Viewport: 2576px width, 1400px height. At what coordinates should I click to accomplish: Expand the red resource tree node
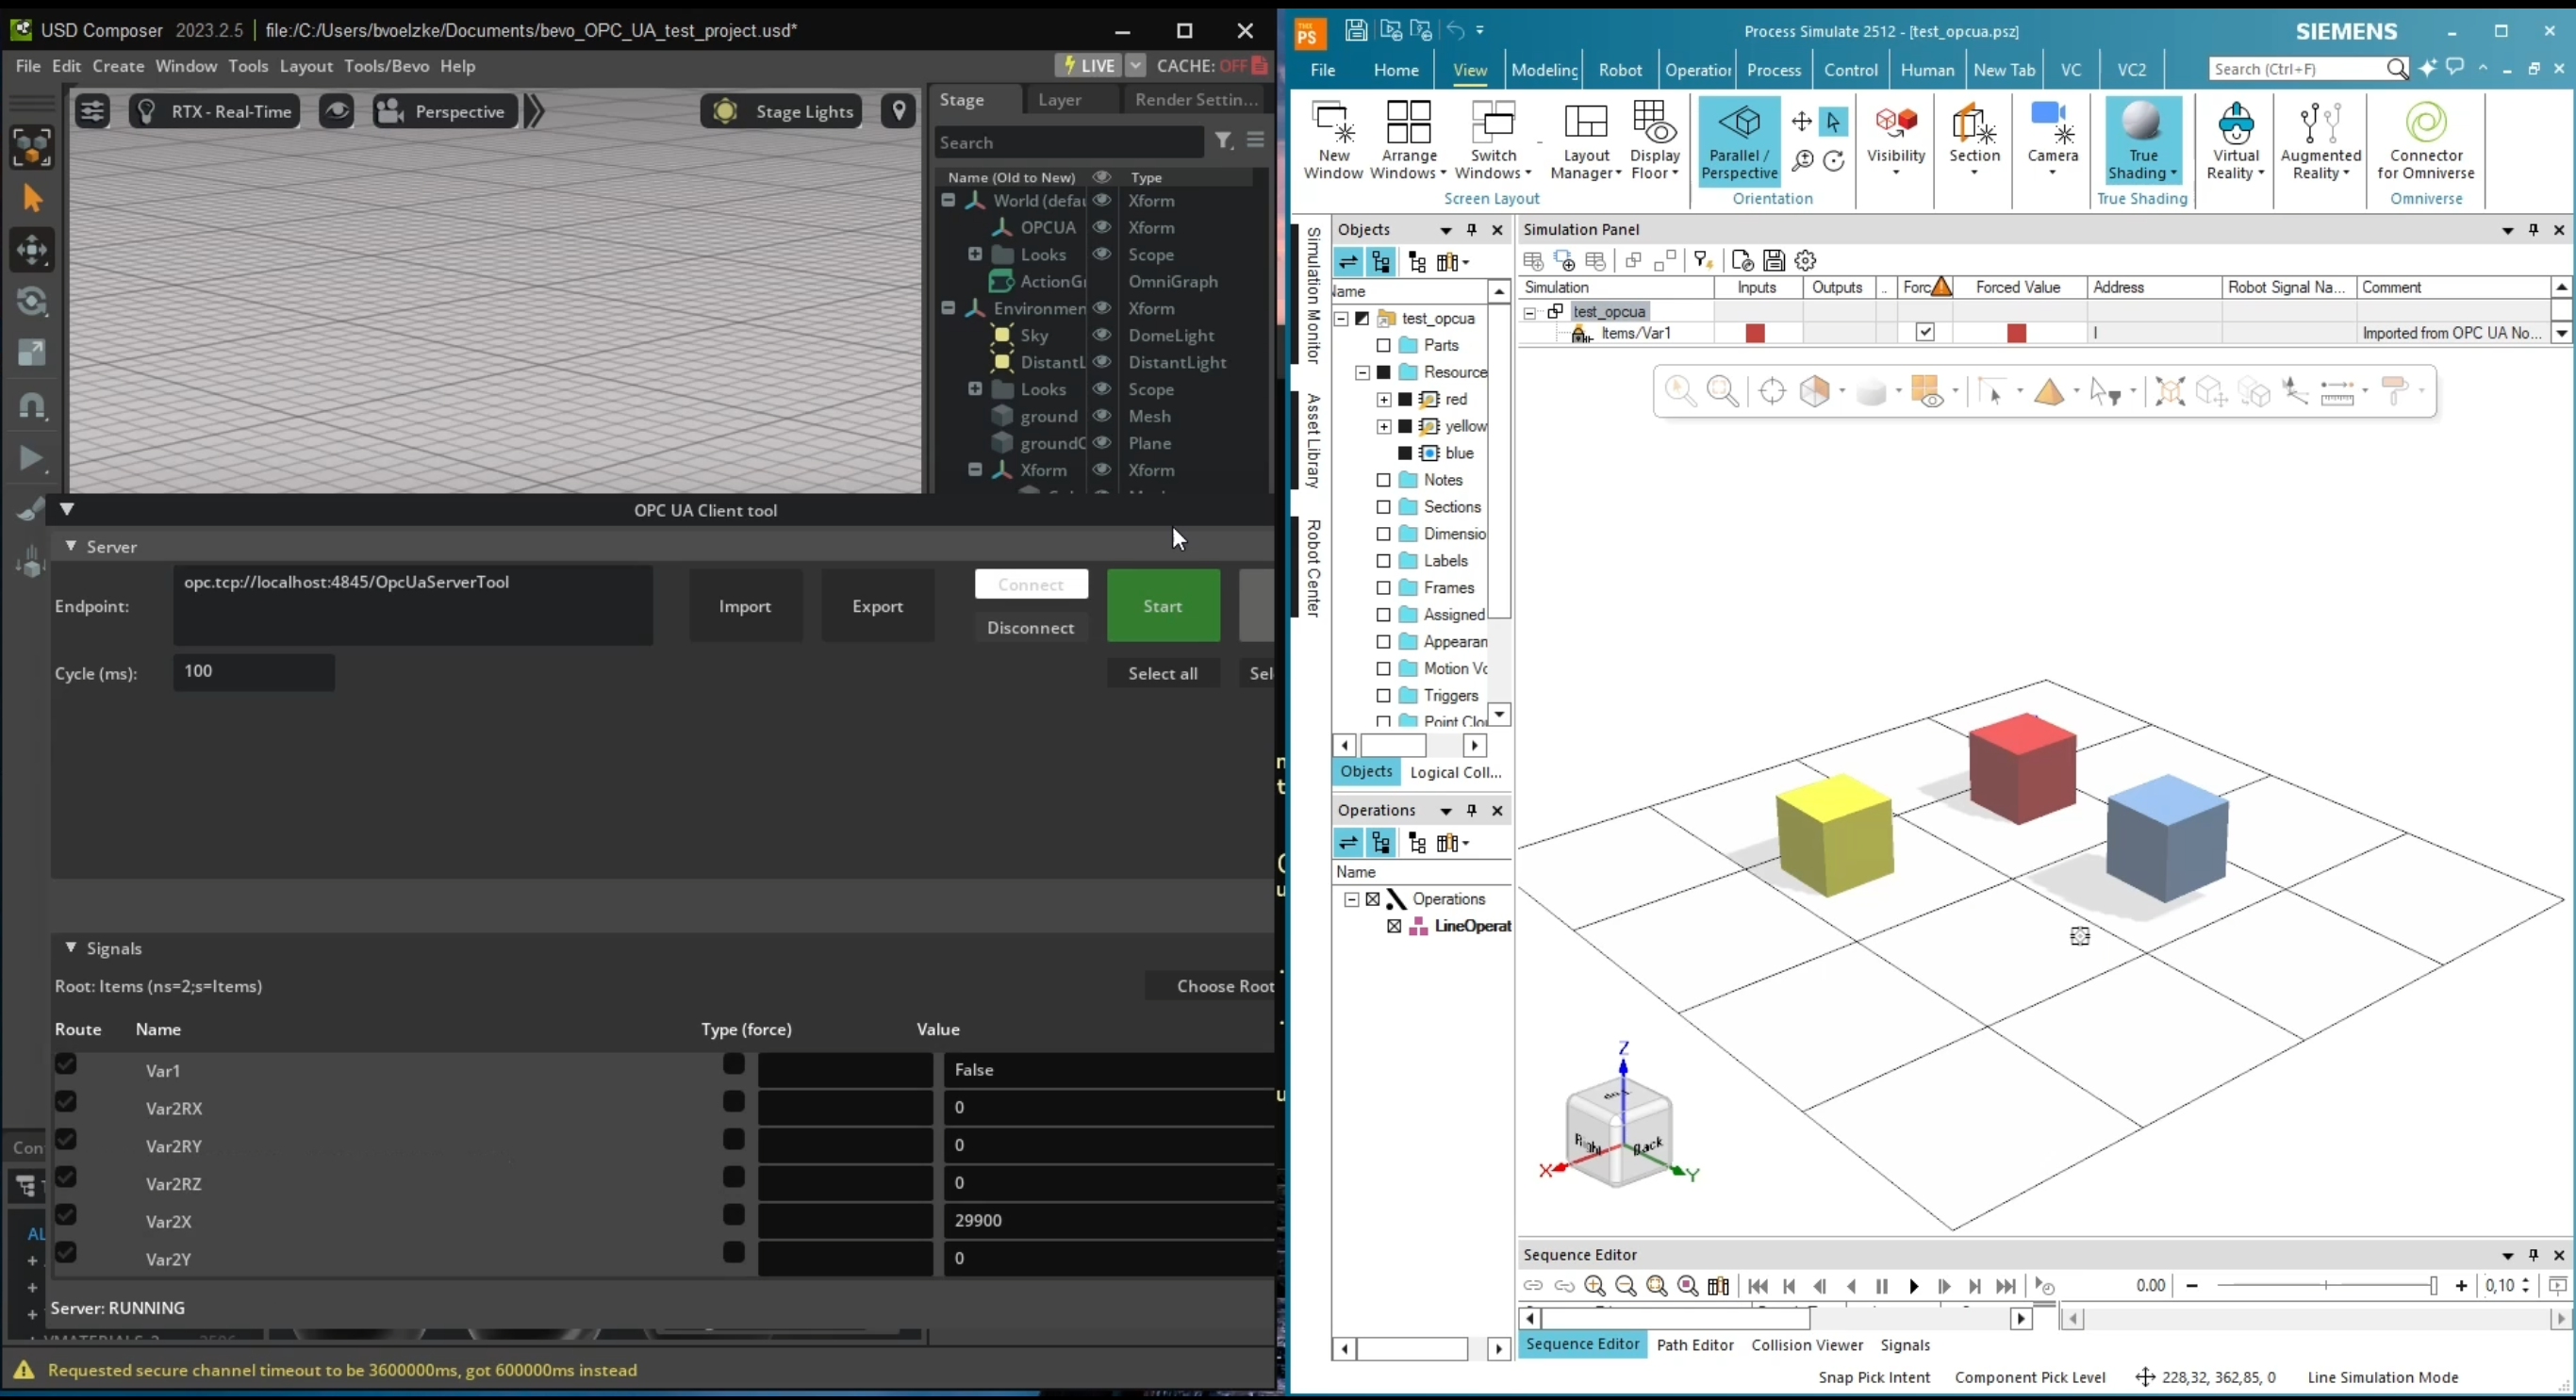(1384, 399)
